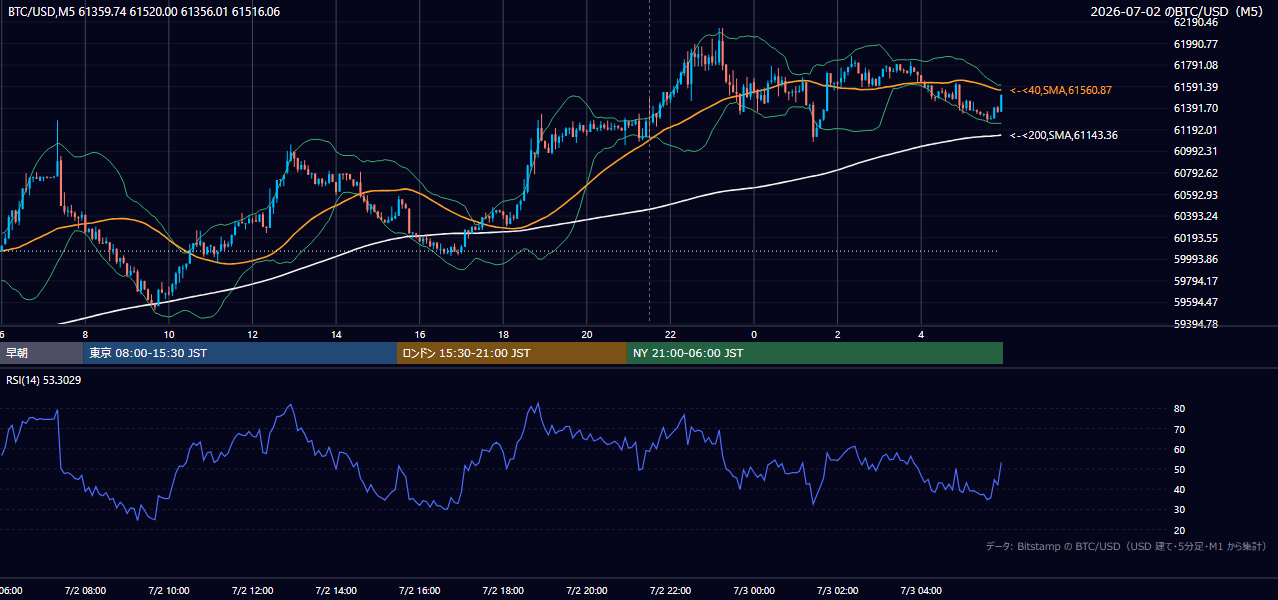The height and width of the screenshot is (600, 1278).
Task: Select hour label 16 under price chart
Action: pyautogui.click(x=420, y=334)
